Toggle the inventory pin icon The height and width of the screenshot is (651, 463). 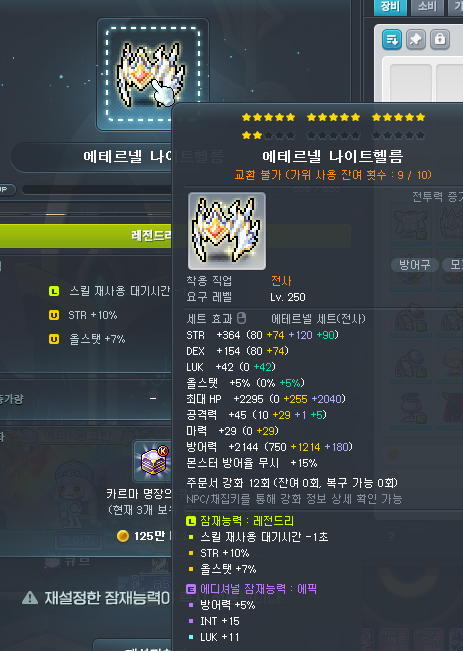[416, 39]
